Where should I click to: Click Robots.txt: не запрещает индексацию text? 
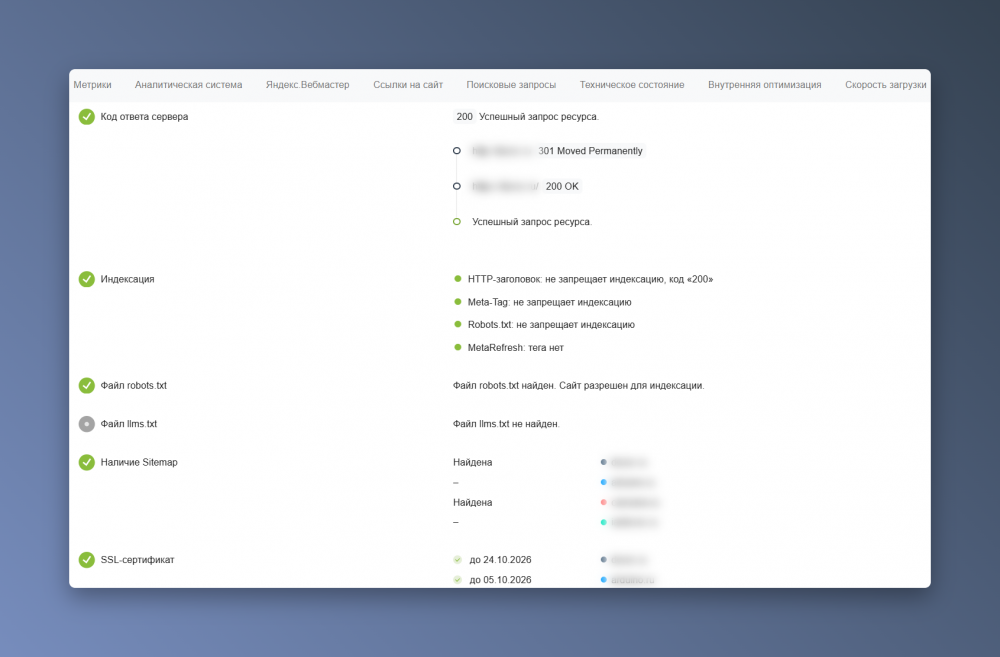pyautogui.click(x=551, y=325)
